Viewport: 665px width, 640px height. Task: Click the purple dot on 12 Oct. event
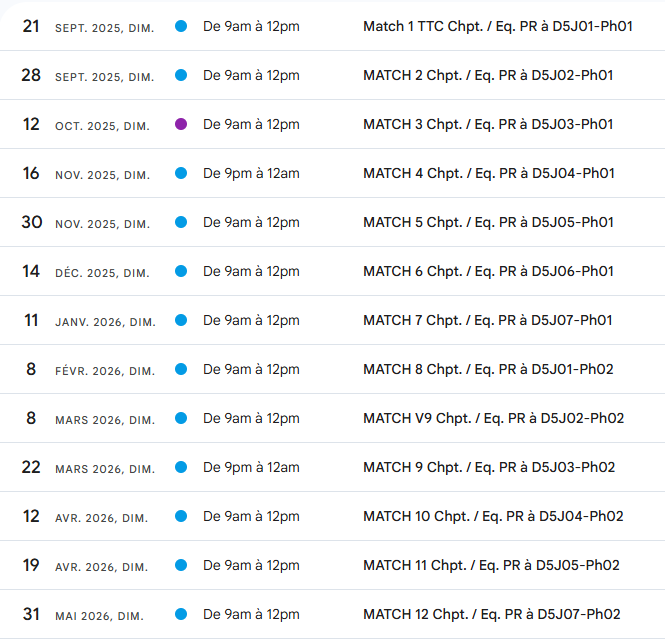coord(181,124)
